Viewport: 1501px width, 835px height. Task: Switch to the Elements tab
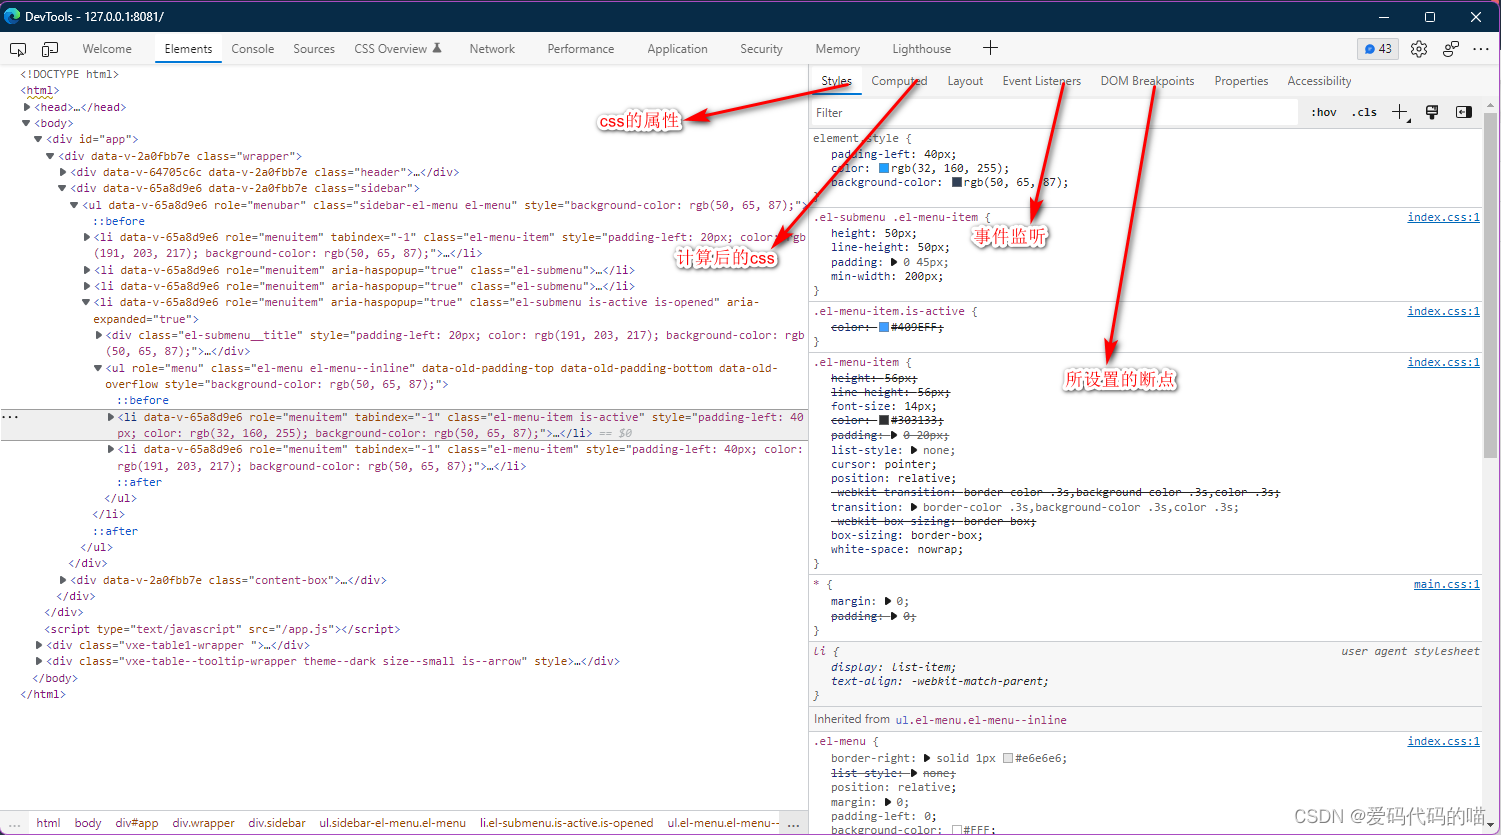(188, 48)
